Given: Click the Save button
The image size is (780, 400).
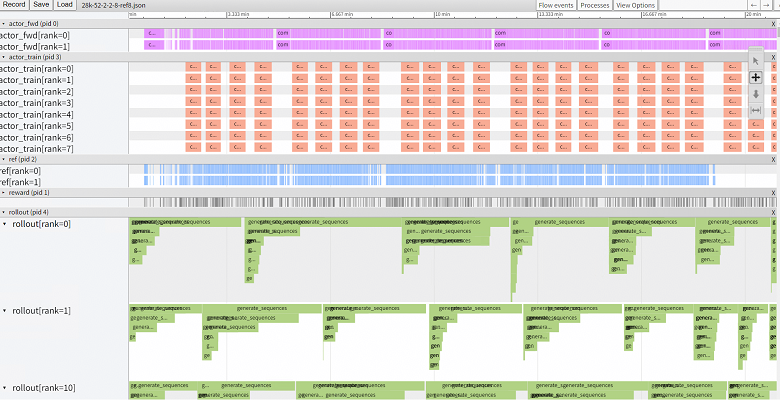Looking at the screenshot, I should [x=41, y=4].
